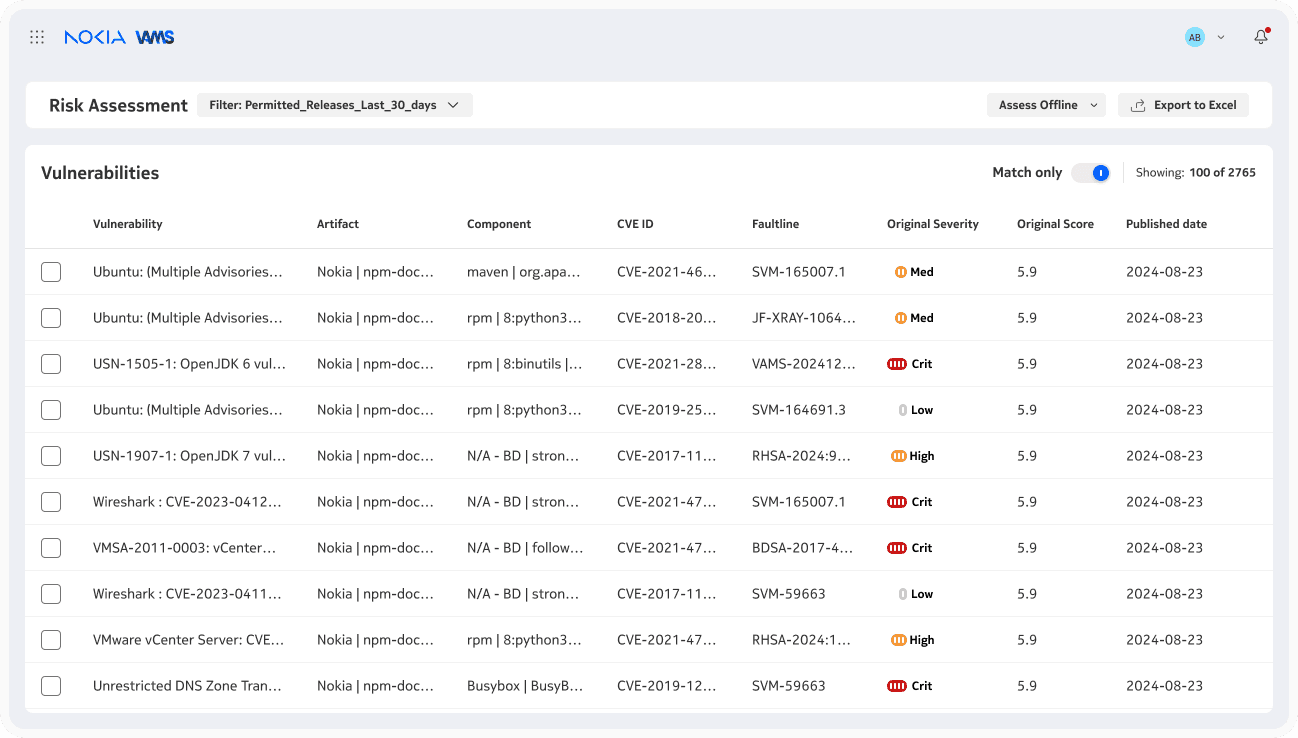Open notifications bell icon
1298x738 pixels.
click(x=1261, y=37)
